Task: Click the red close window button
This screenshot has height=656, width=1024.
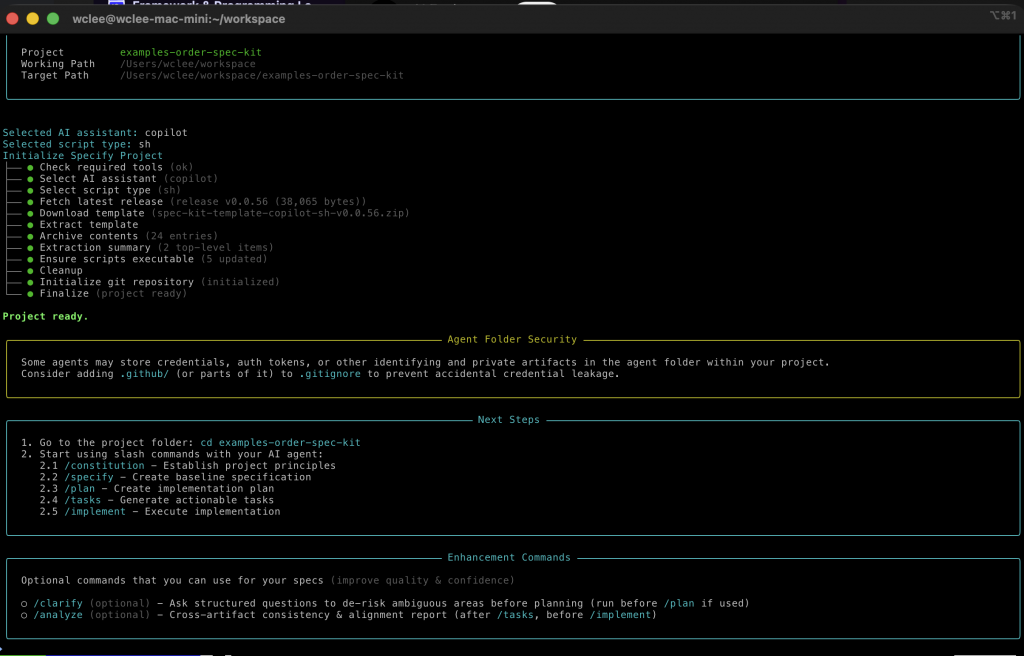Action: (12, 19)
